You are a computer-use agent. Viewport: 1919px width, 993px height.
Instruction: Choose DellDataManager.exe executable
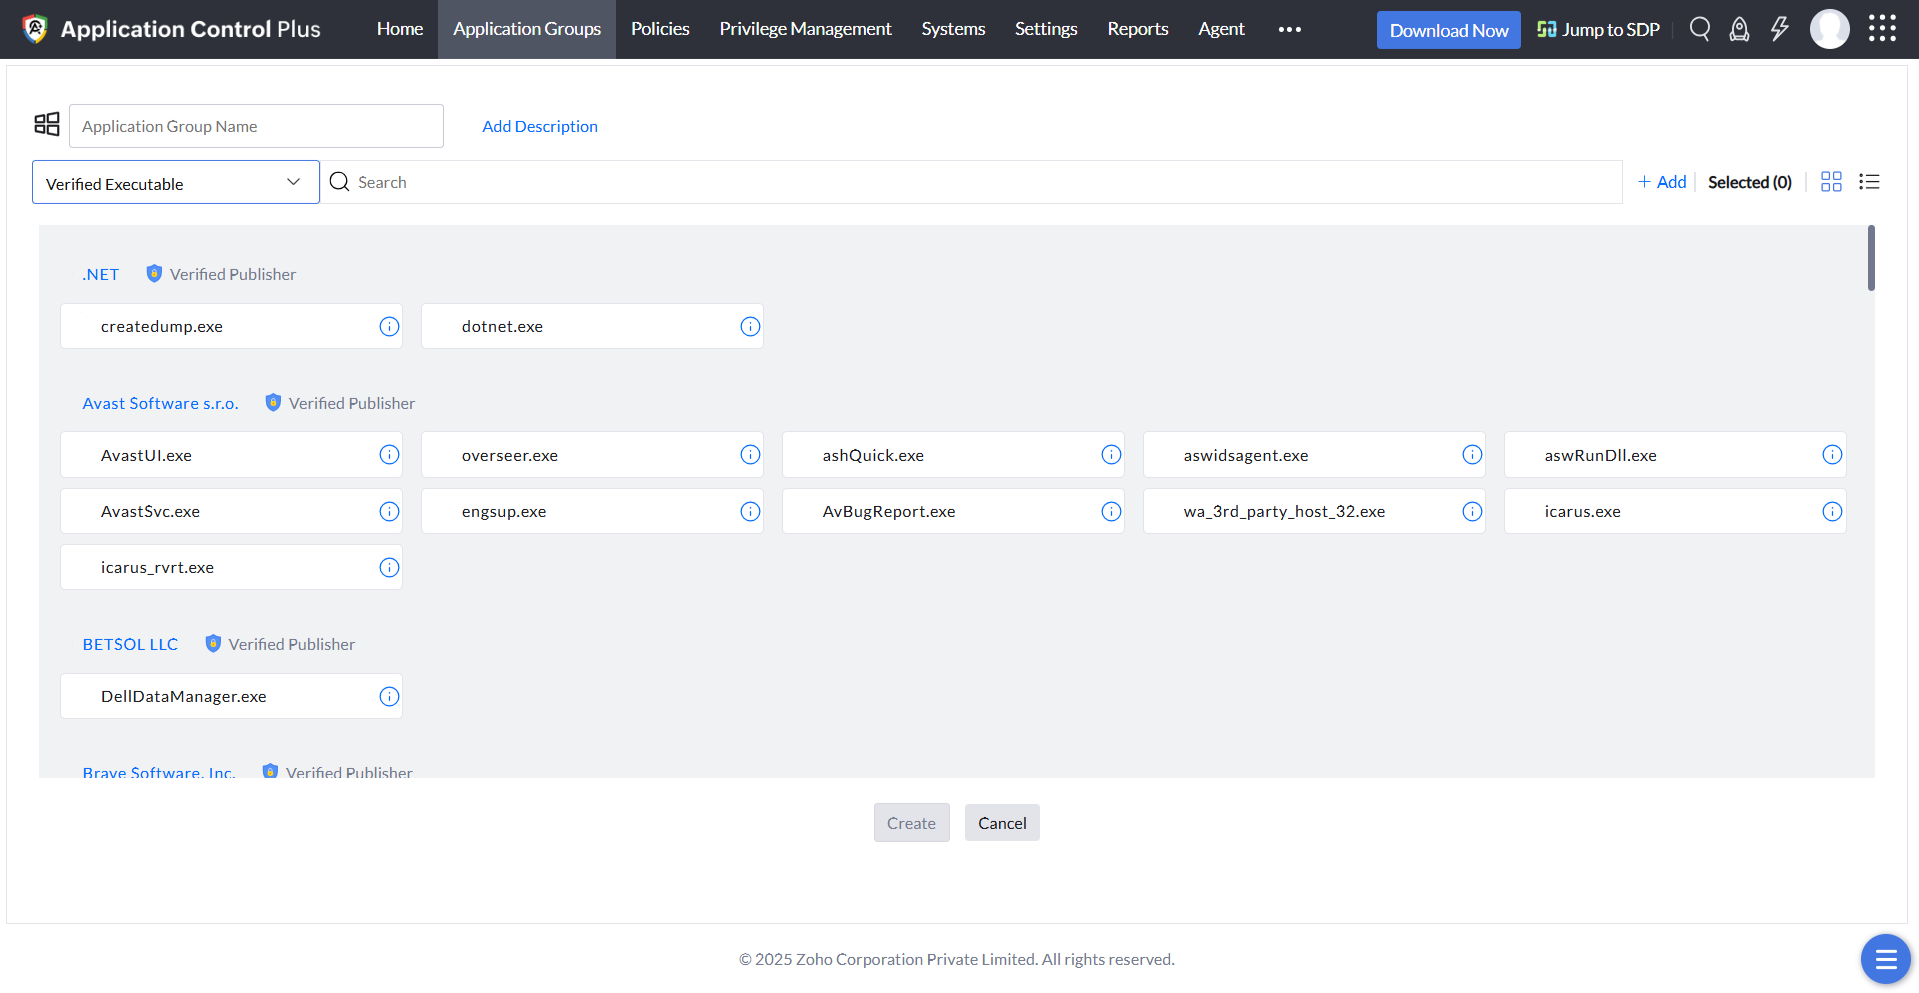[231, 697]
